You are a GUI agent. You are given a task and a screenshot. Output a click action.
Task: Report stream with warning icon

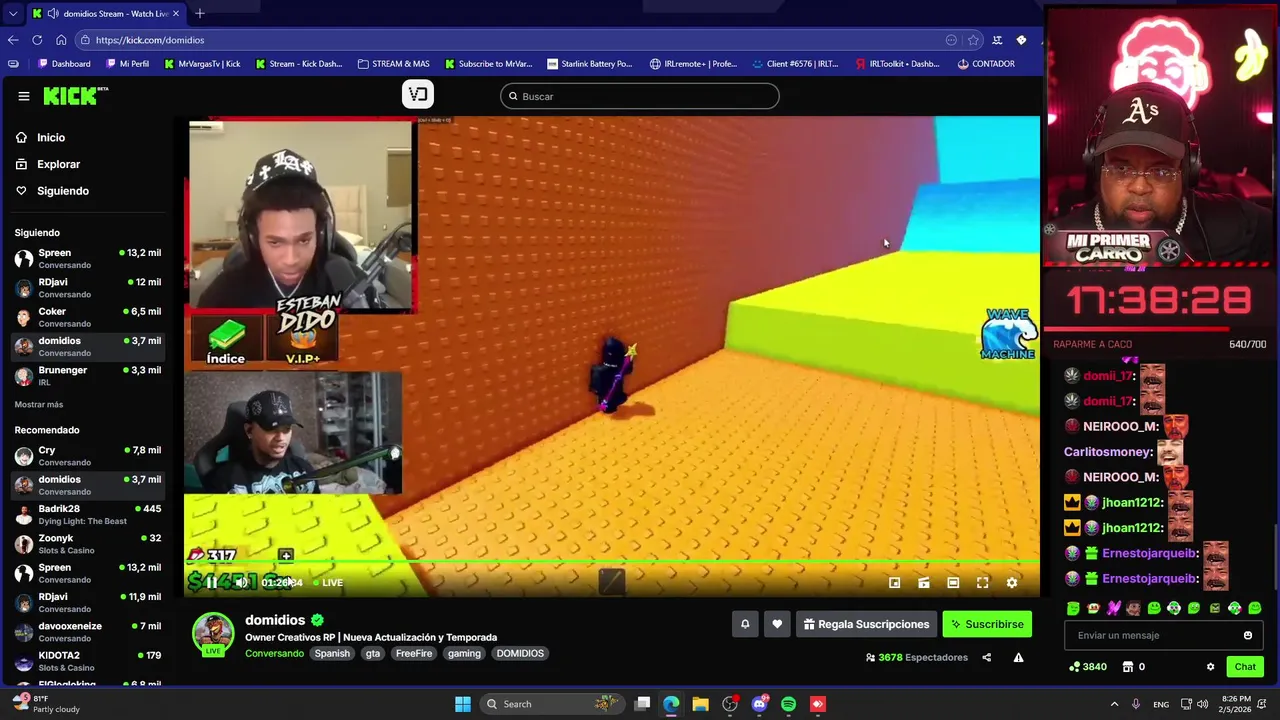pos(1018,657)
